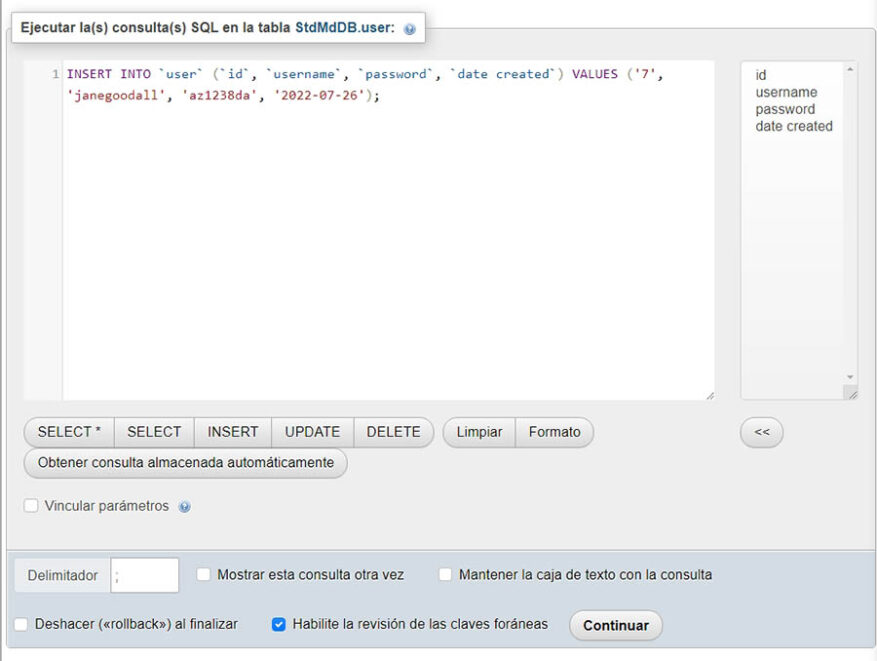877x661 pixels.
Task: Check Mantener la caja de texto con la consulta
Action: [x=444, y=575]
